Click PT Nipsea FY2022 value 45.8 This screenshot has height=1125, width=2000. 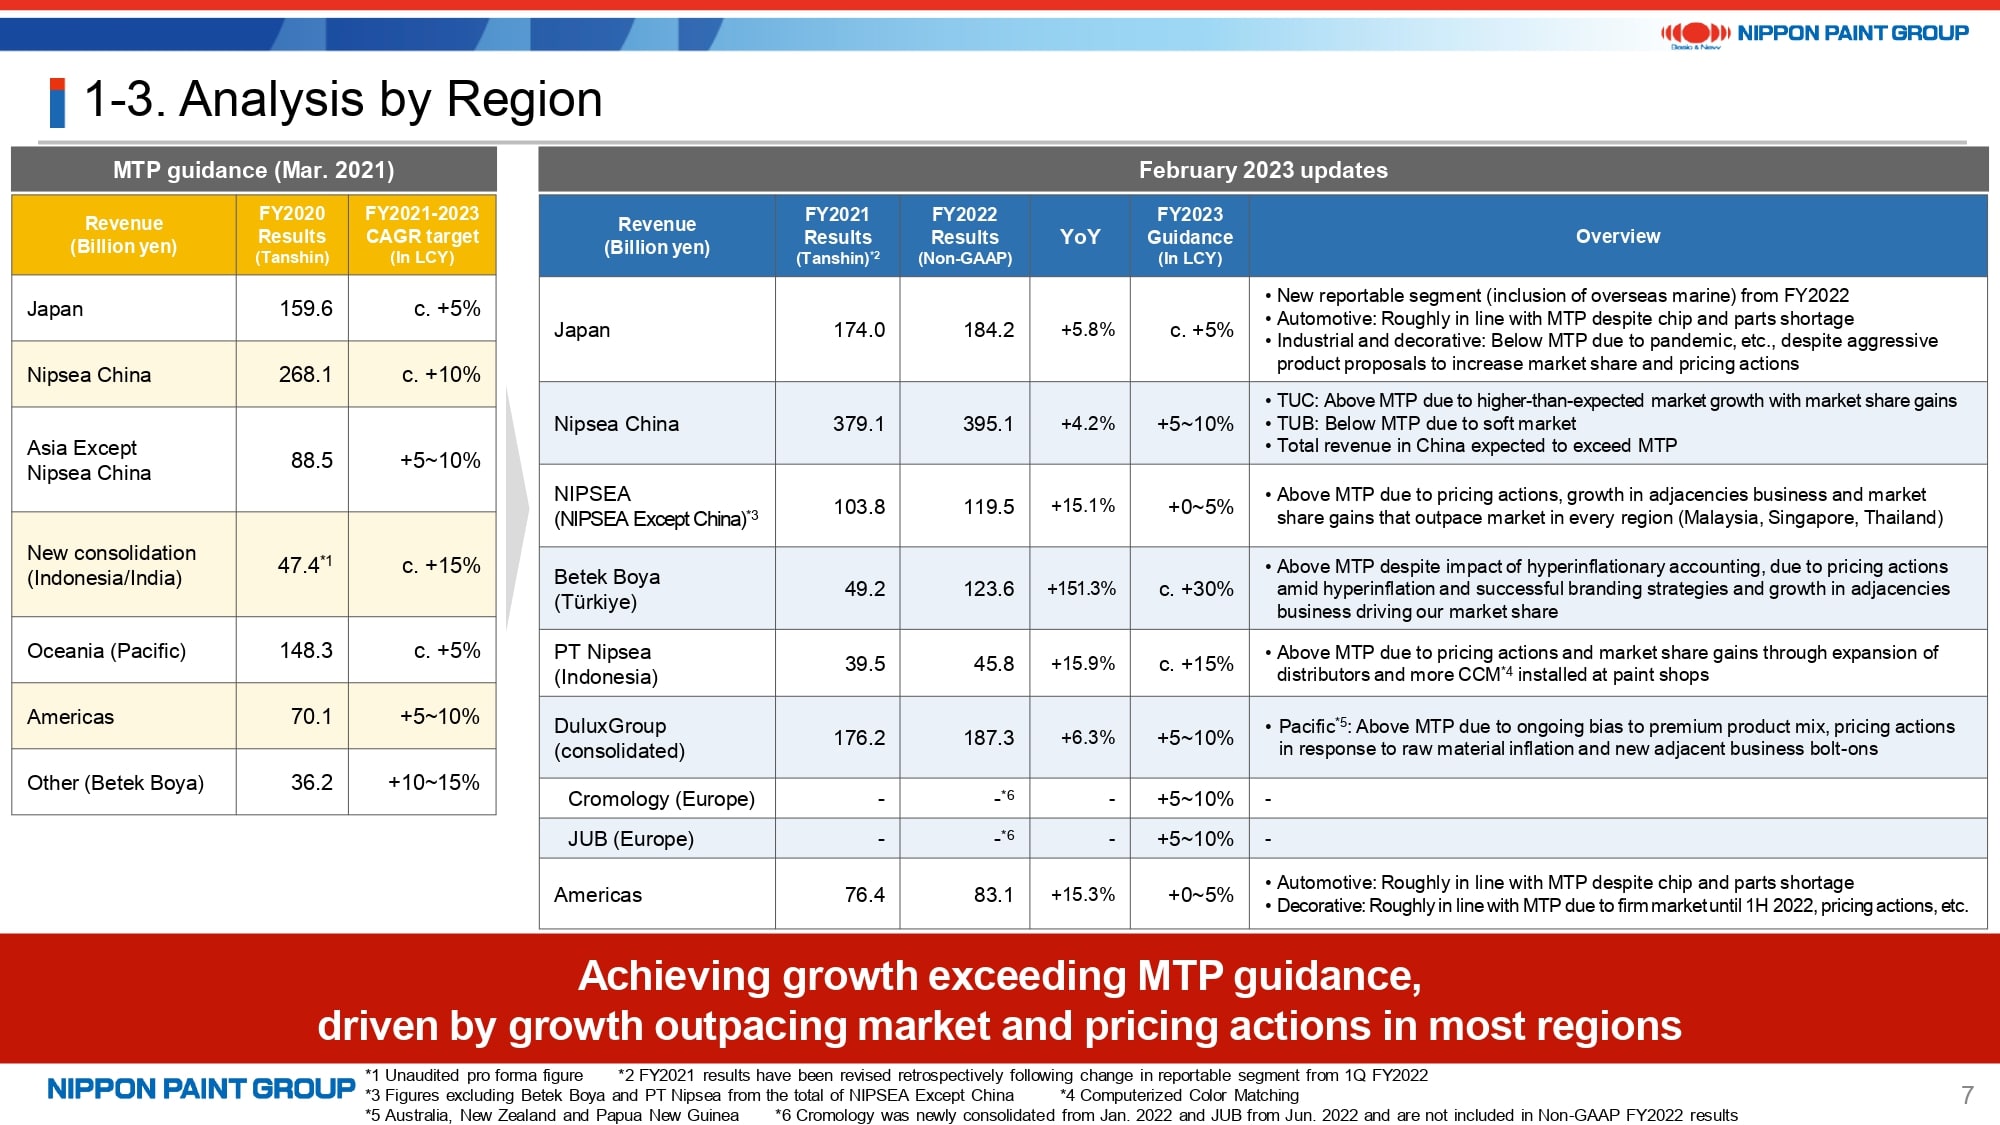pyautogui.click(x=994, y=663)
